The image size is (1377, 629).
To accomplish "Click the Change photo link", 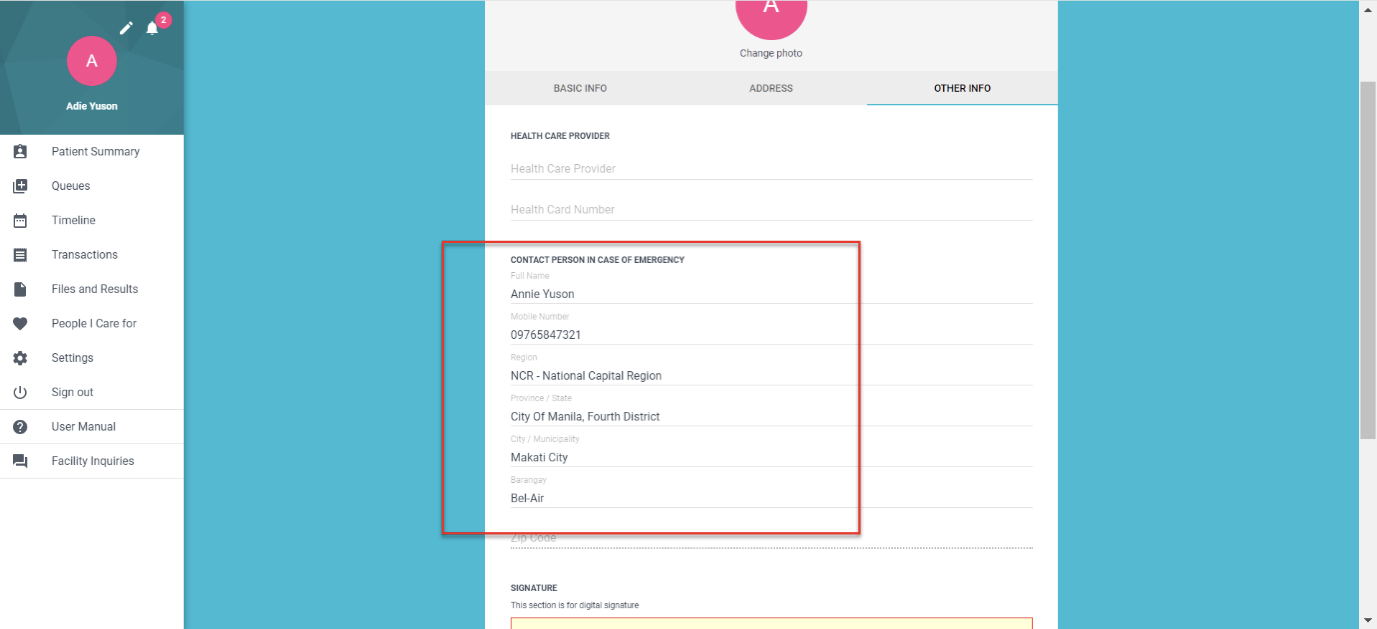I will (771, 54).
